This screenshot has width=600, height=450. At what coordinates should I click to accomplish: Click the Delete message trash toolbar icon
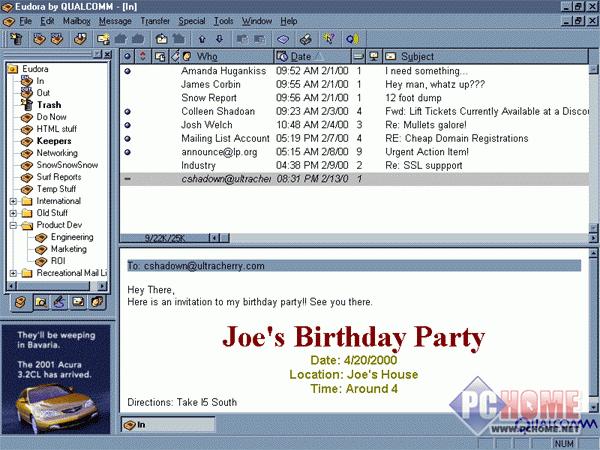click(x=16, y=39)
